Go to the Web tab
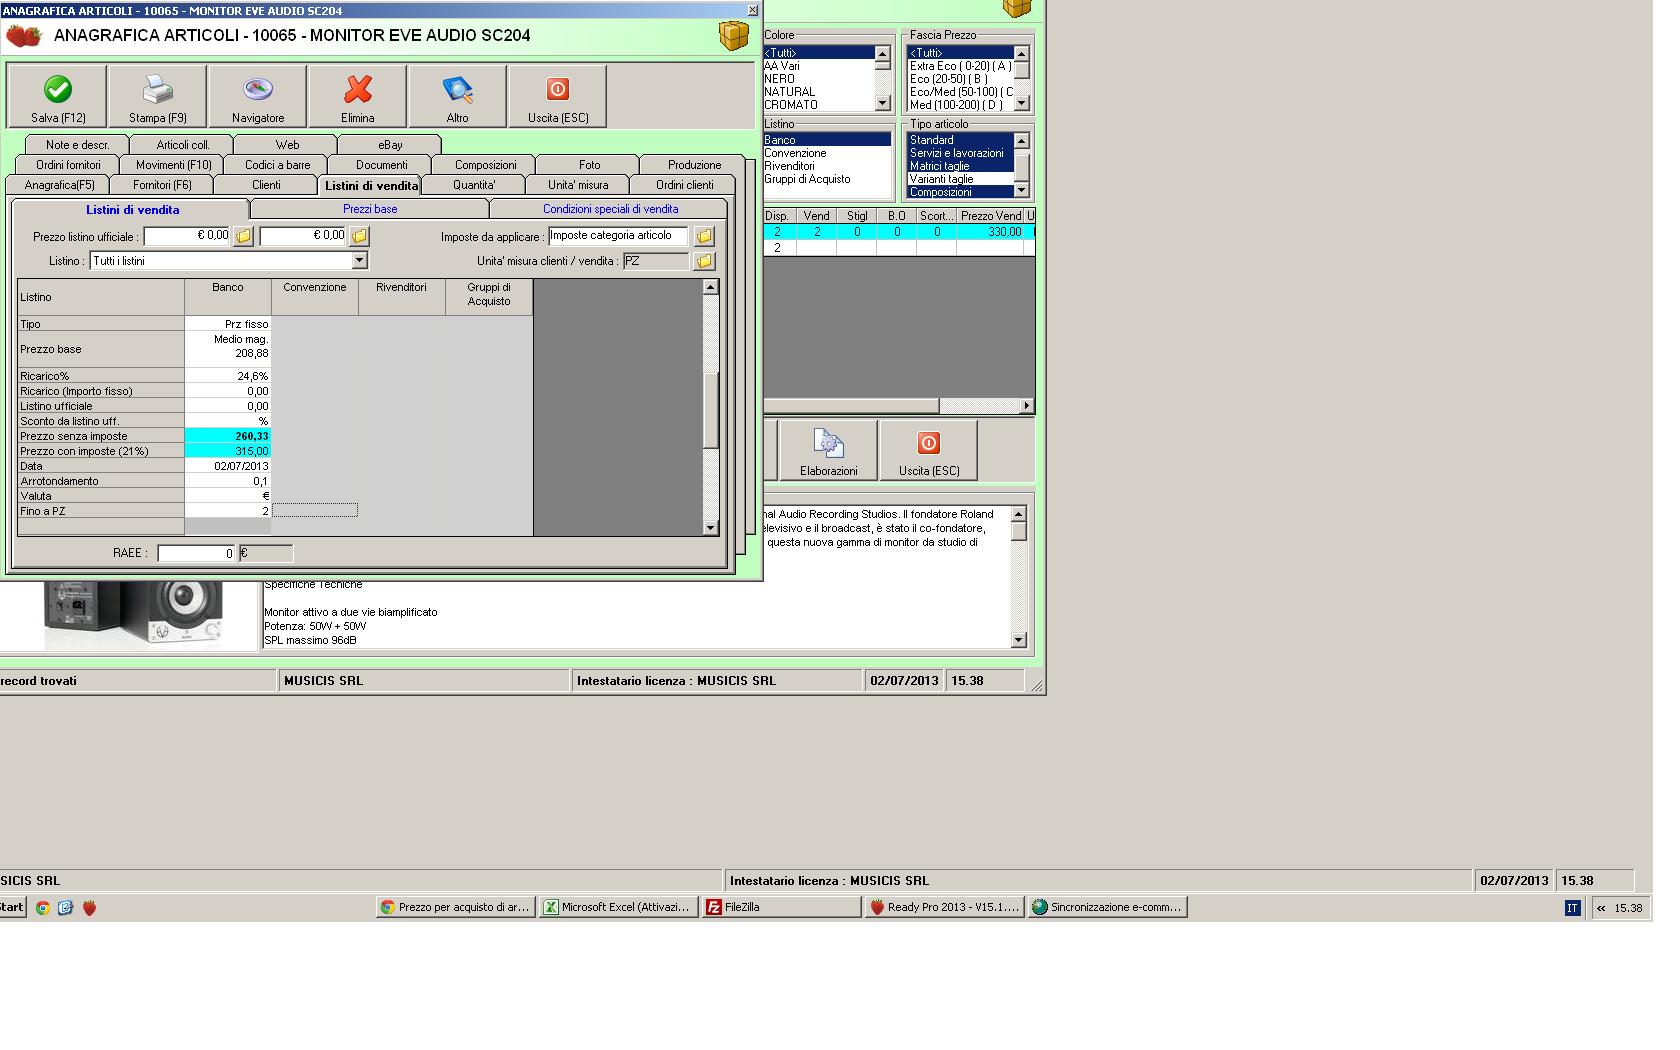1680x1050 pixels. [287, 145]
